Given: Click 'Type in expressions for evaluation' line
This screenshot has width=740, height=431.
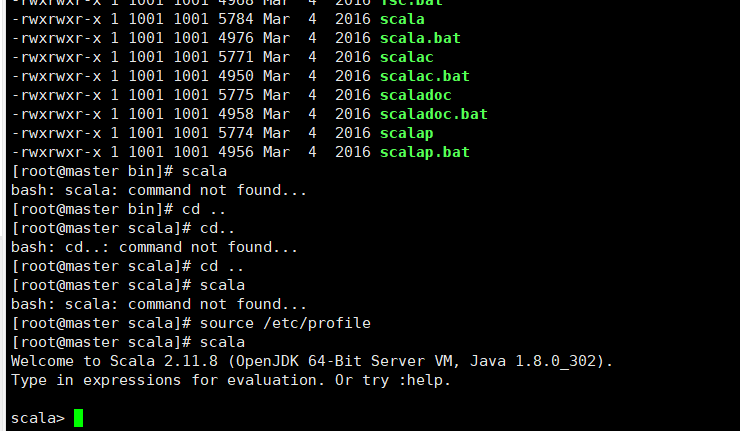Looking at the screenshot, I should tap(231, 380).
